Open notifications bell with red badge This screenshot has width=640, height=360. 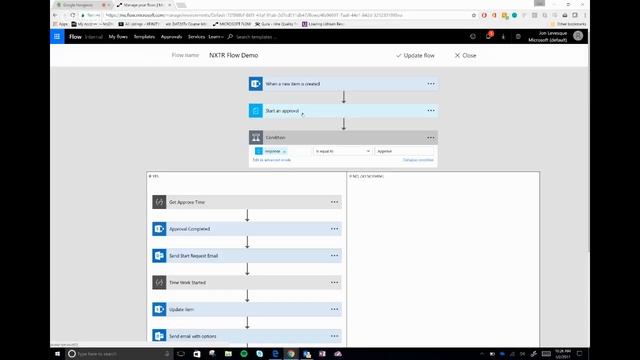coord(489,36)
